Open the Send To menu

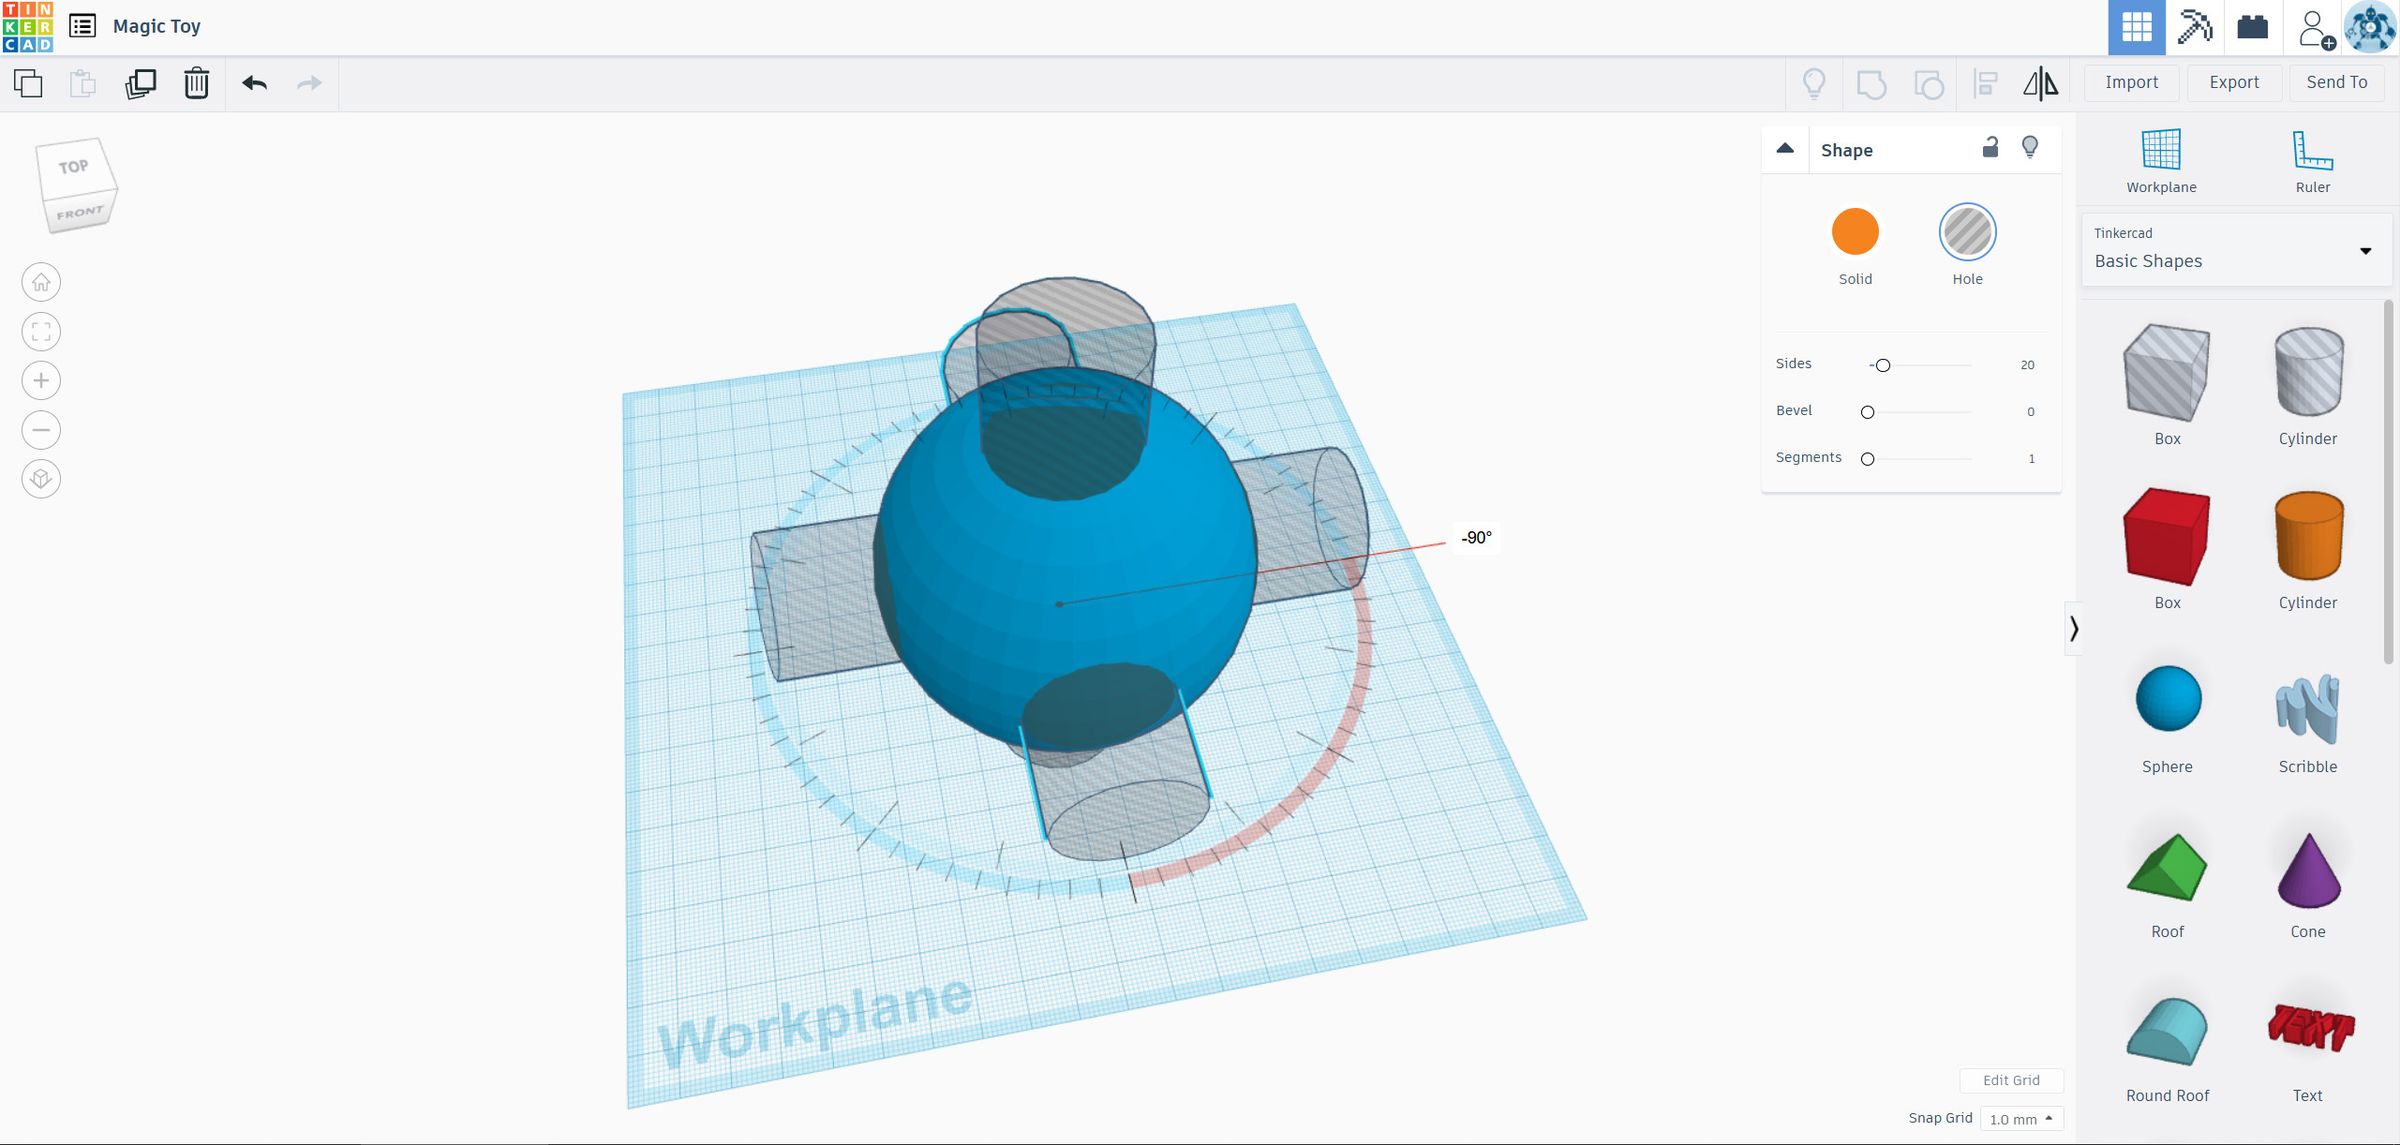coord(2336,83)
